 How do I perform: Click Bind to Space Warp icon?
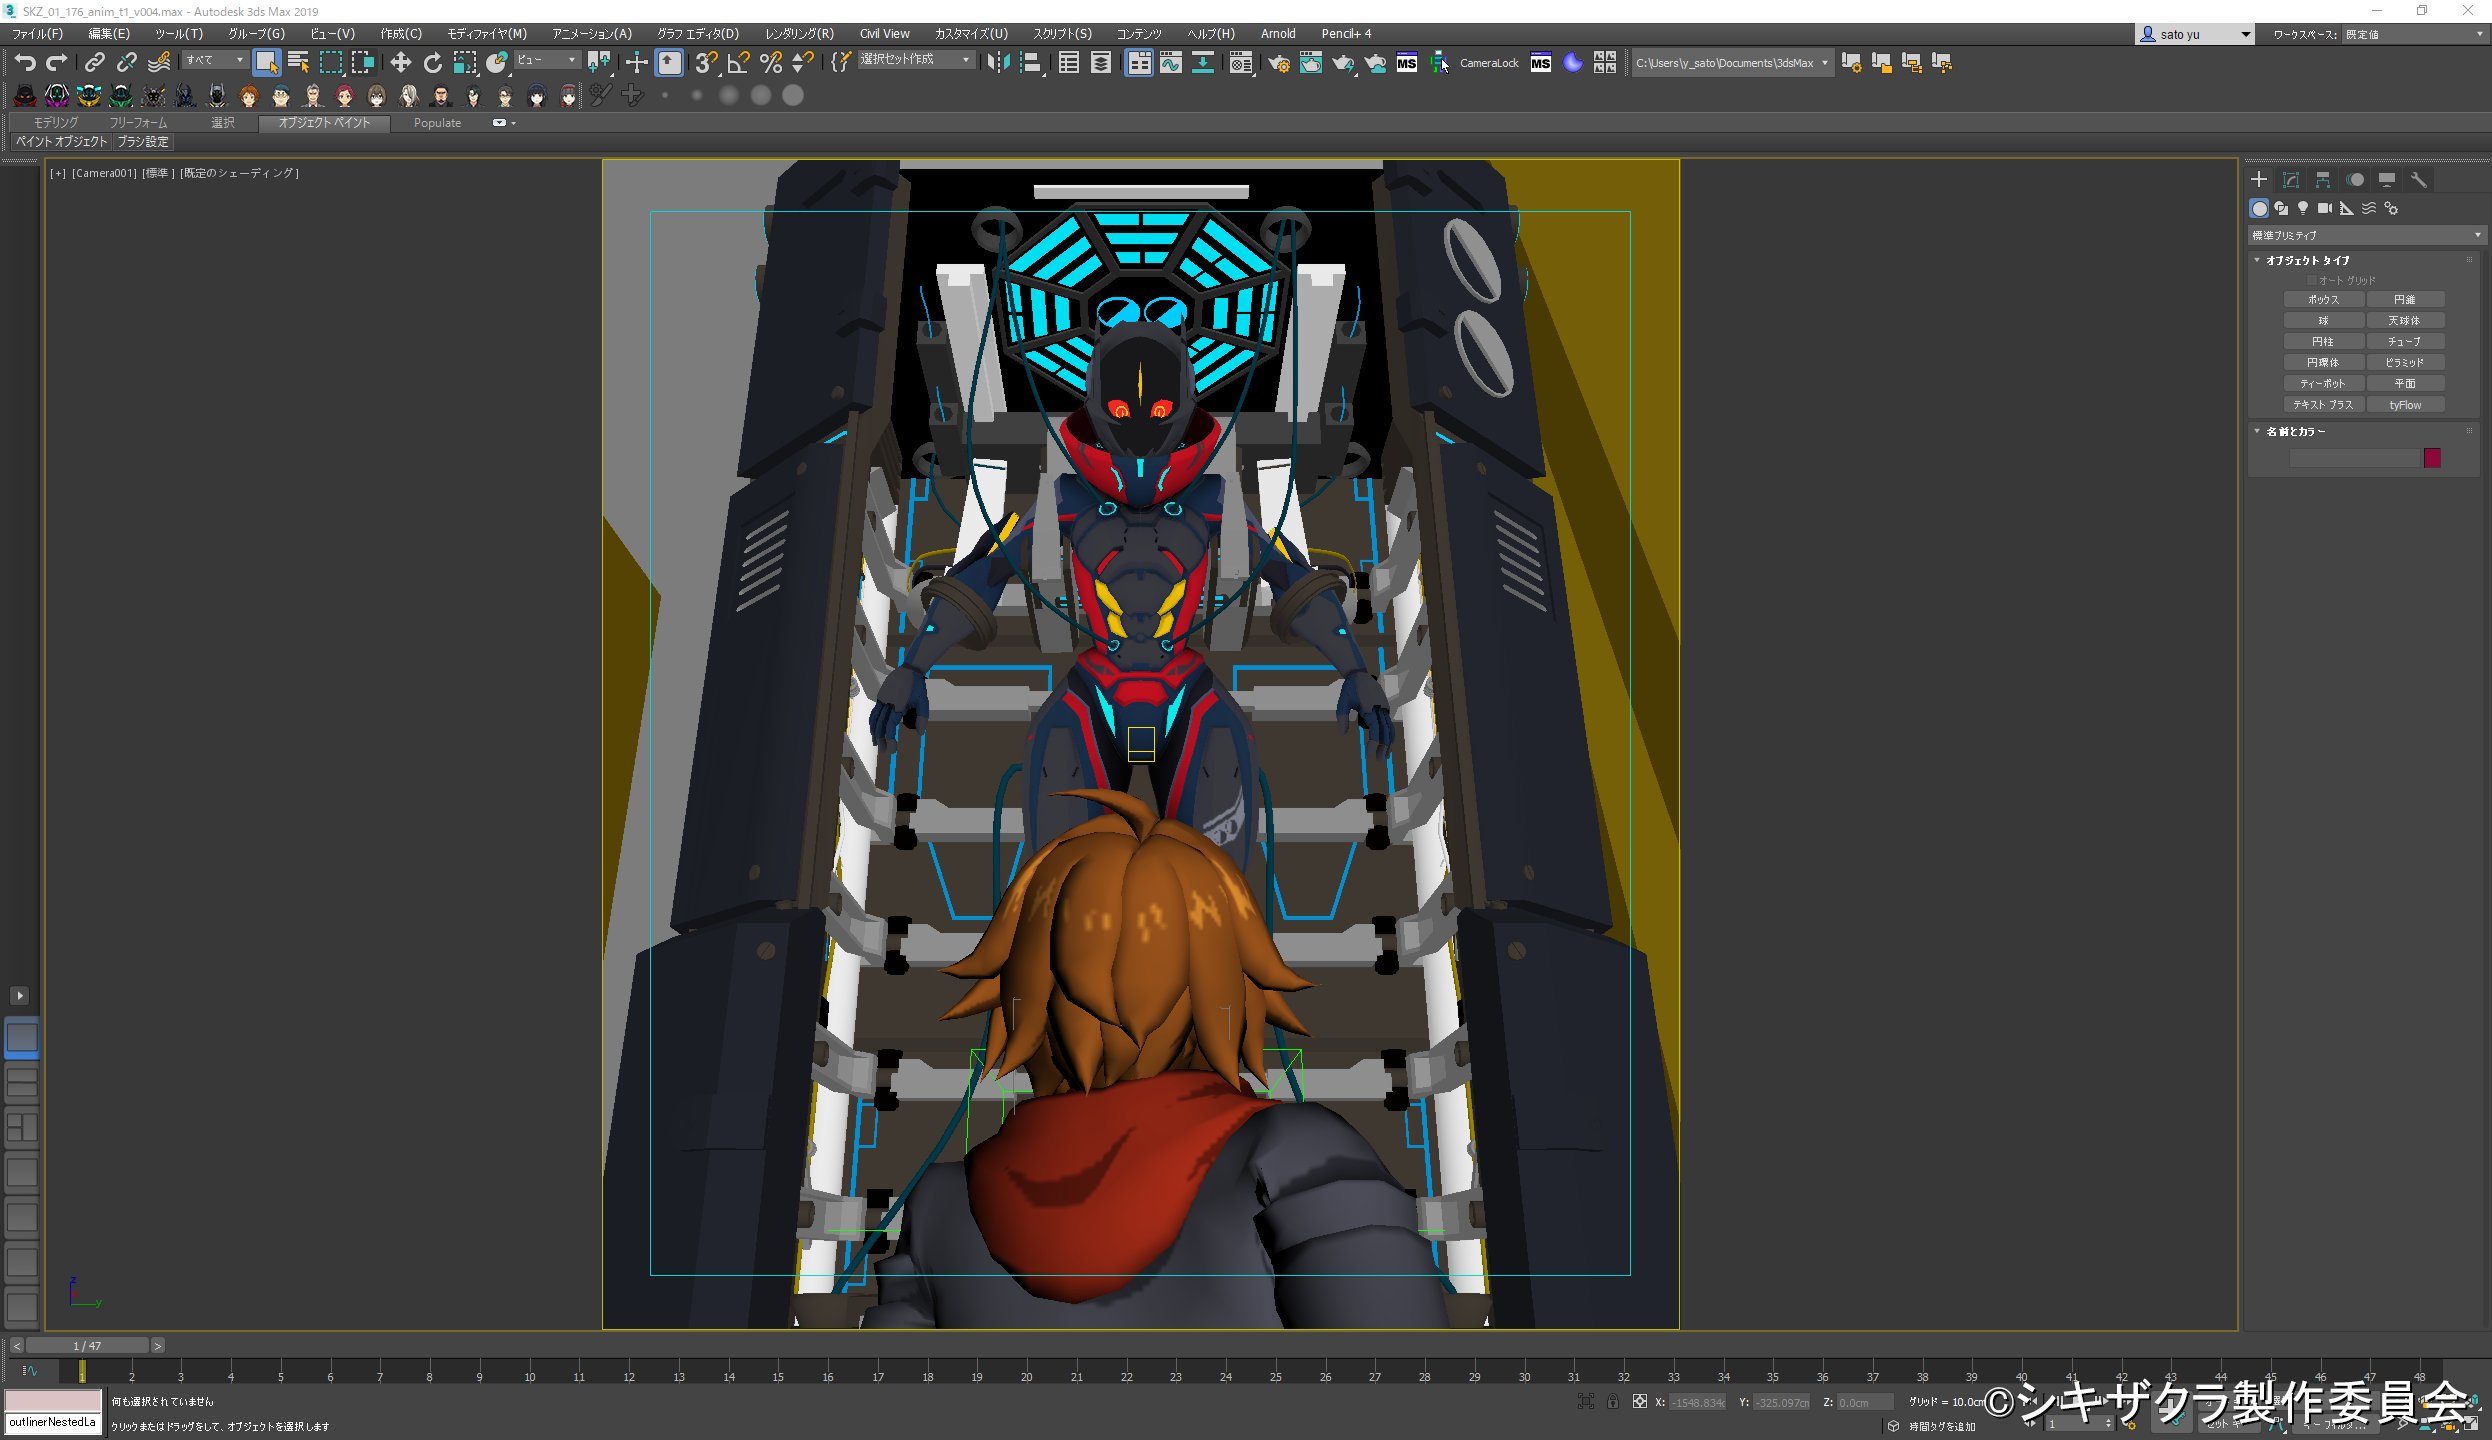click(158, 63)
